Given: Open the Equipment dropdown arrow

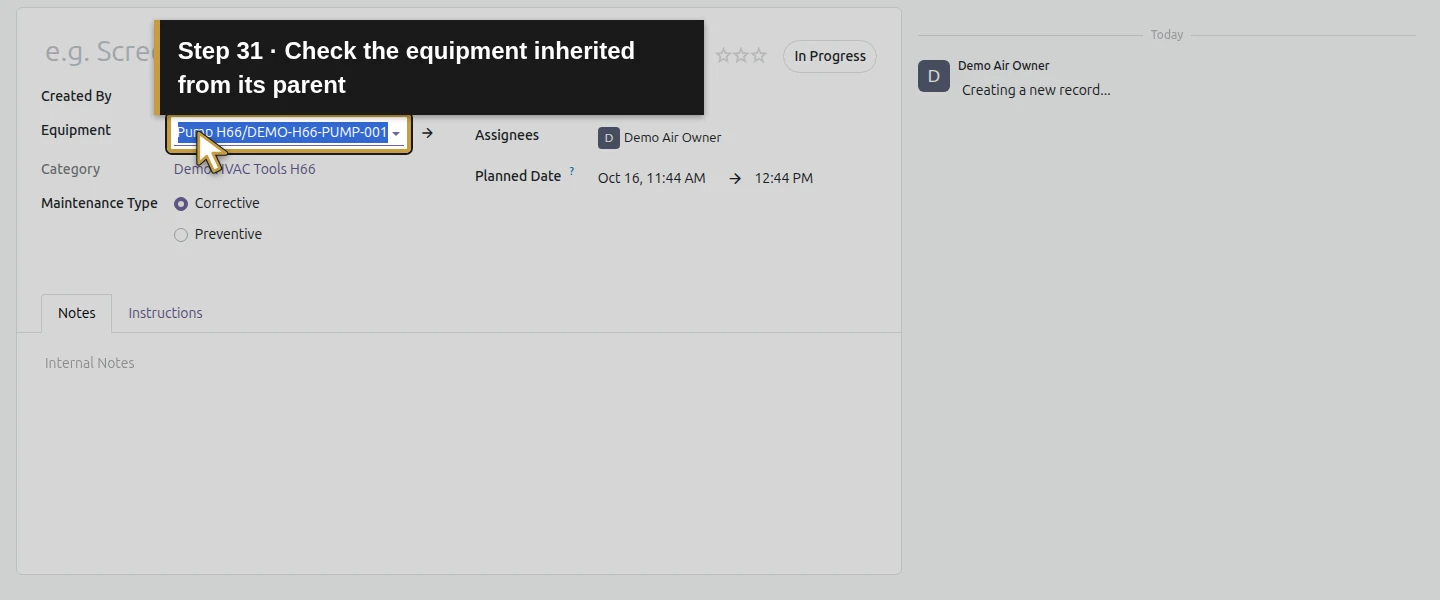Looking at the screenshot, I should 396,133.
